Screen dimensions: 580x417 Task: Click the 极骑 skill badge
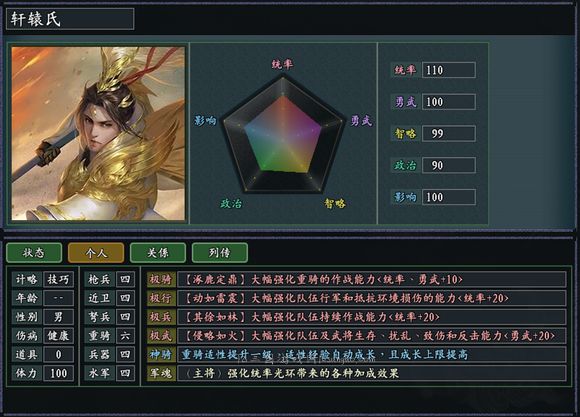pyautogui.click(x=161, y=279)
